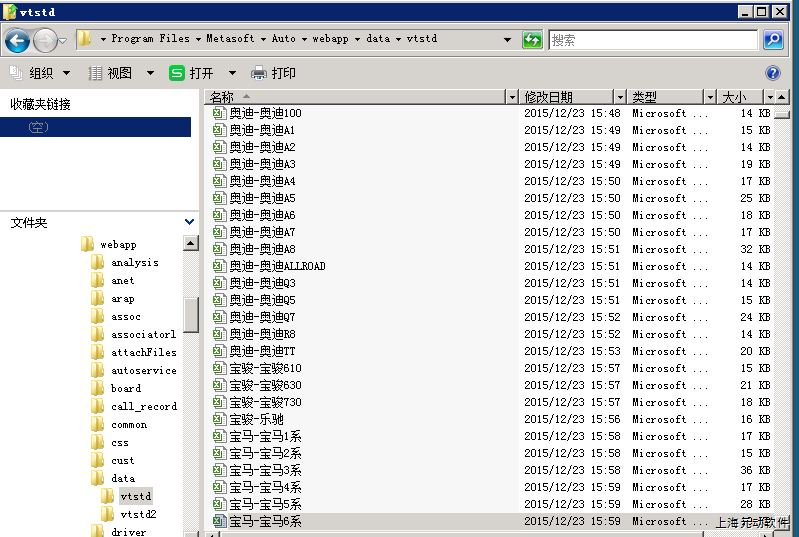The width and height of the screenshot is (799, 537).
Task: Click the search magnifier icon
Action: click(772, 40)
